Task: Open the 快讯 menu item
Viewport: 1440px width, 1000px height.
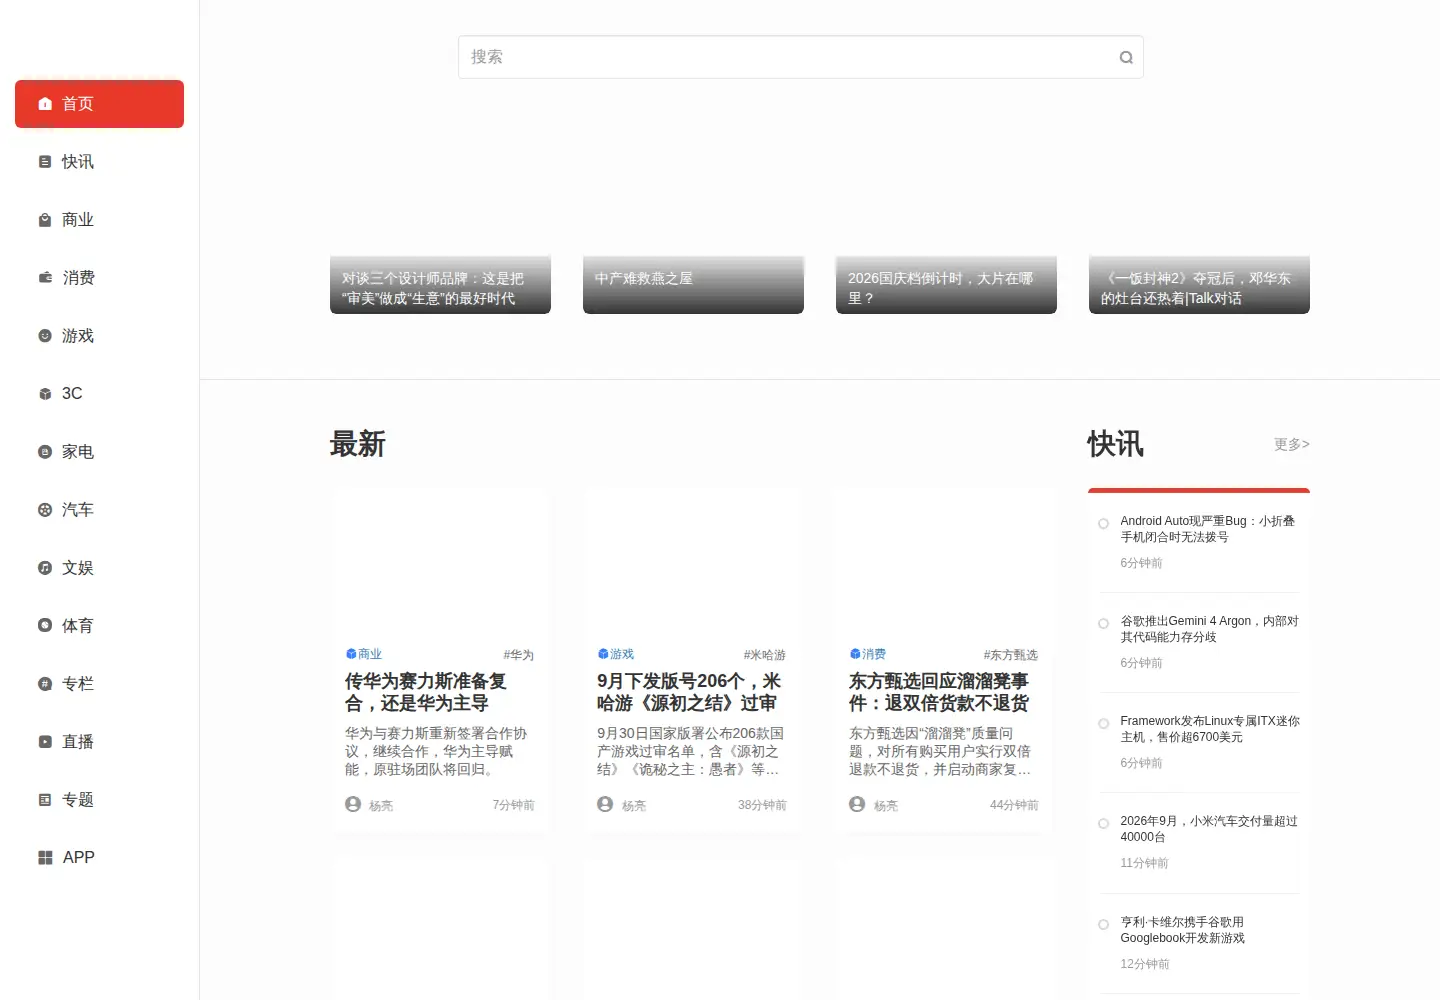Action: [x=99, y=162]
